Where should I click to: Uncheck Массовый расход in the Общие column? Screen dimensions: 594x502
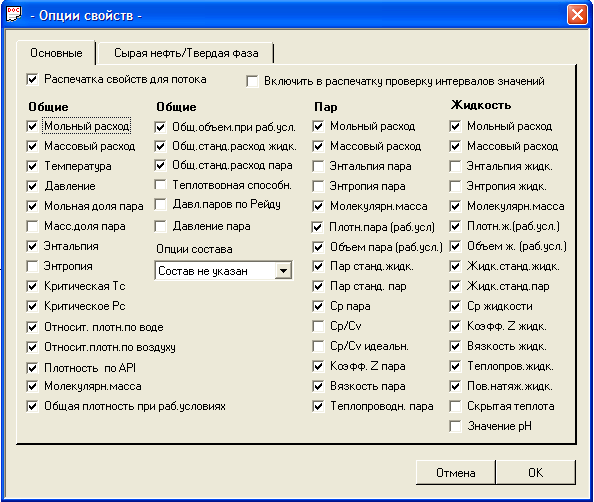pyautogui.click(x=33, y=146)
